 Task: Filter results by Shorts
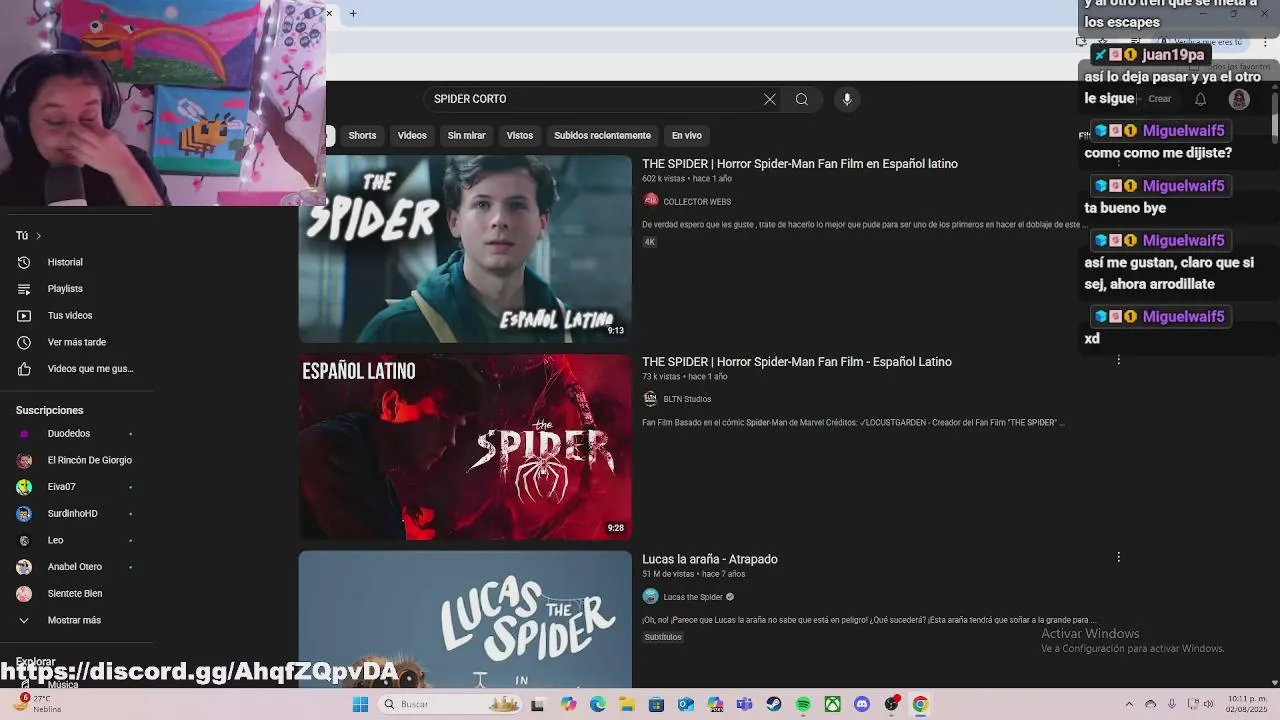(x=362, y=135)
